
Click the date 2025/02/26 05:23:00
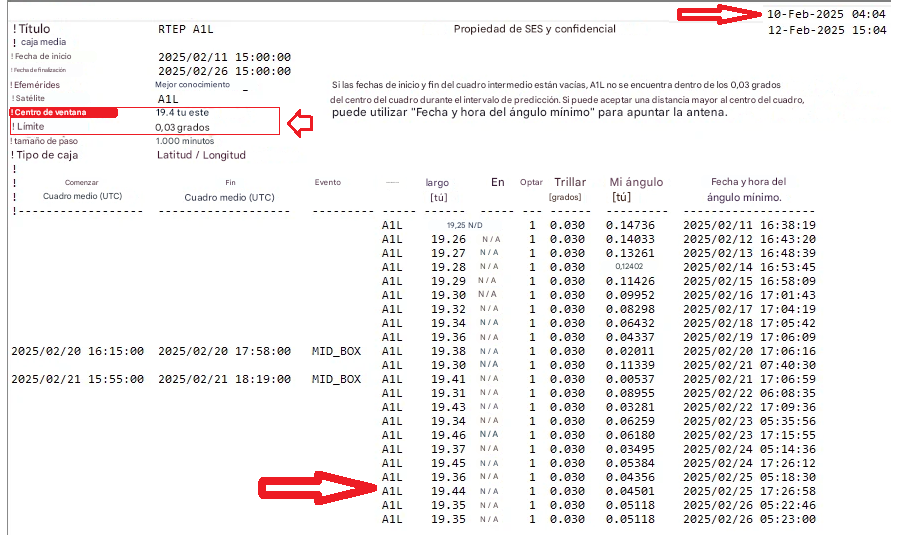(749, 519)
